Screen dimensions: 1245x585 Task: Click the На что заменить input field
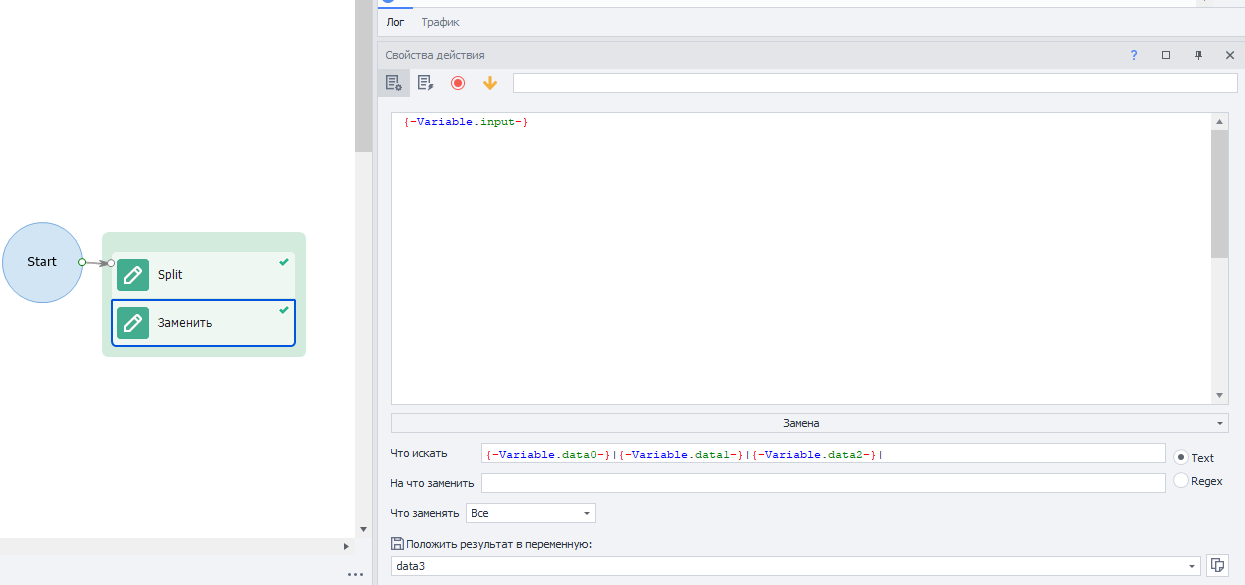[823, 483]
